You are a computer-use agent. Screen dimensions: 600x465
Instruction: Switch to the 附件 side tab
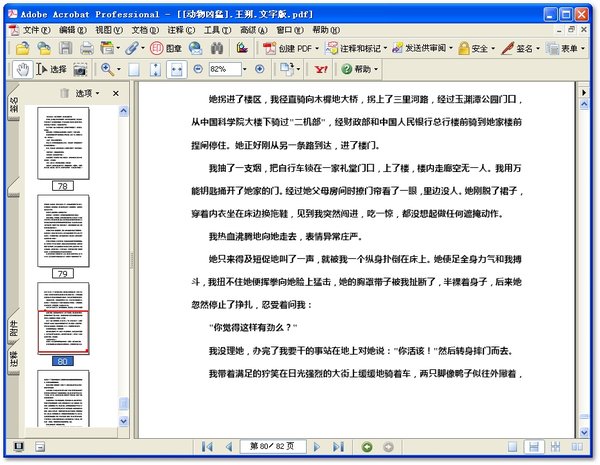click(13, 328)
